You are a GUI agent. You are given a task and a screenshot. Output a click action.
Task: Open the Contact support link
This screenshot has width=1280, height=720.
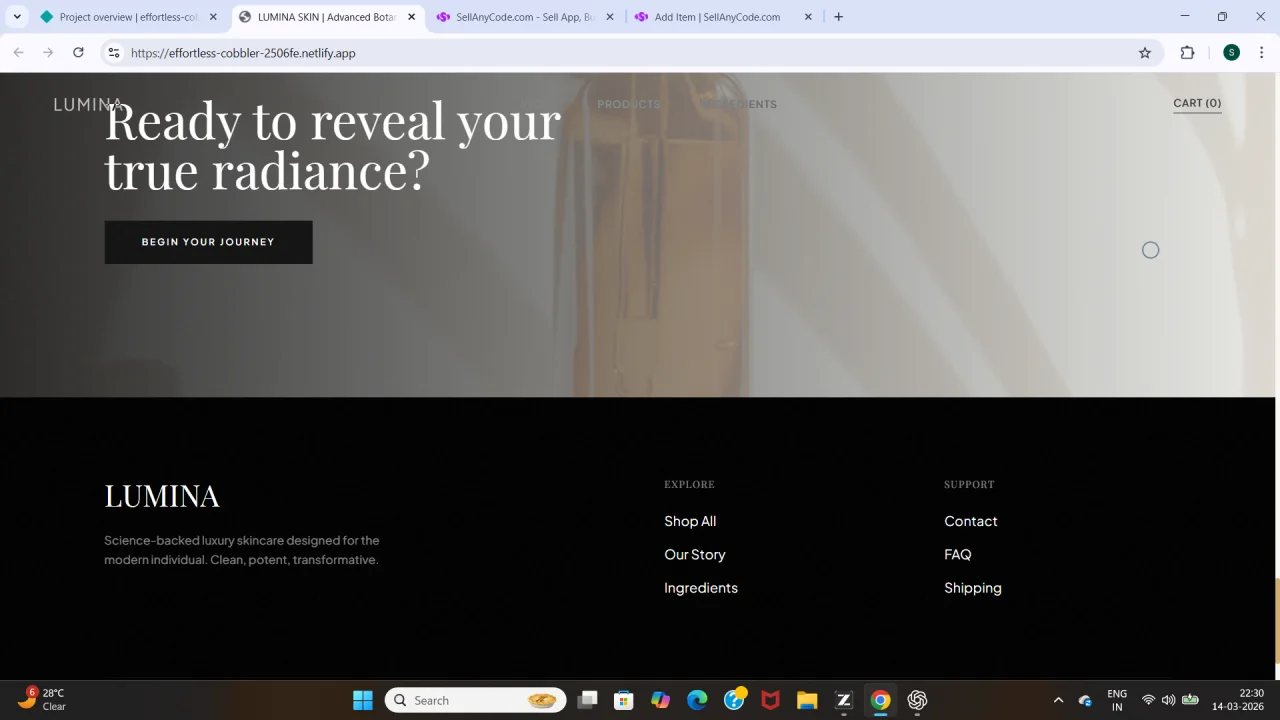pos(971,521)
